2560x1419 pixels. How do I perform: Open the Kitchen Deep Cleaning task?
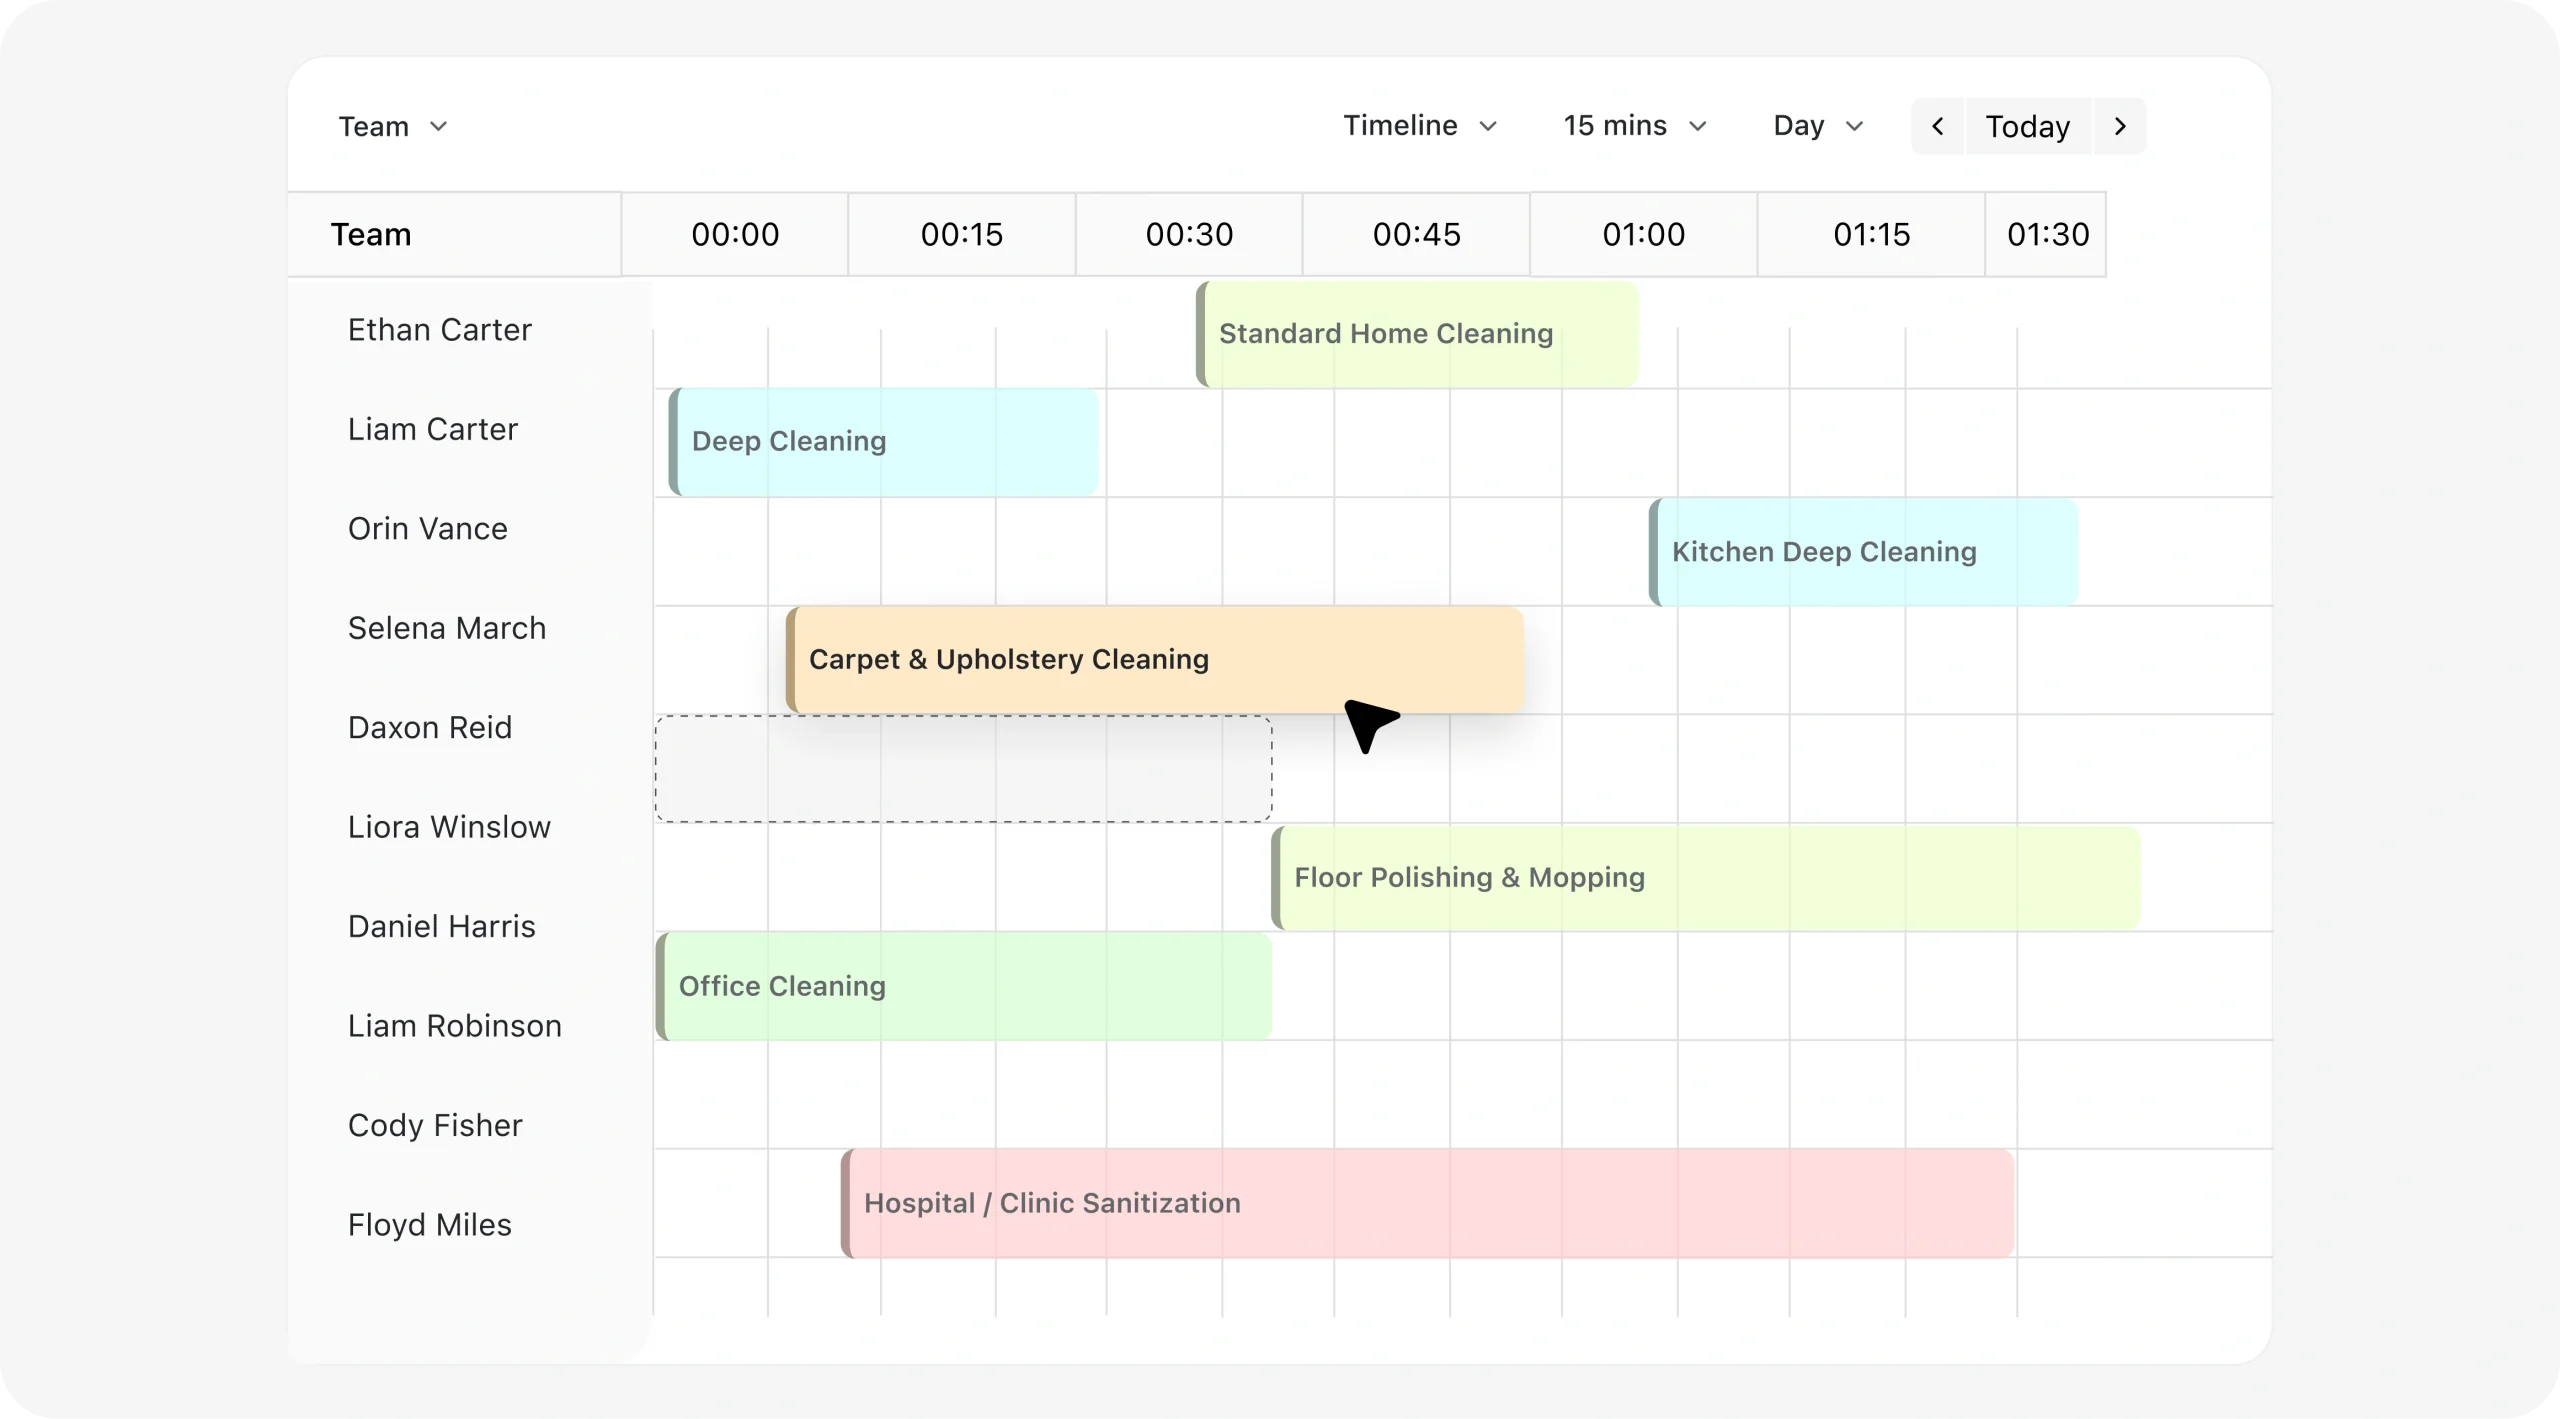[1864, 551]
